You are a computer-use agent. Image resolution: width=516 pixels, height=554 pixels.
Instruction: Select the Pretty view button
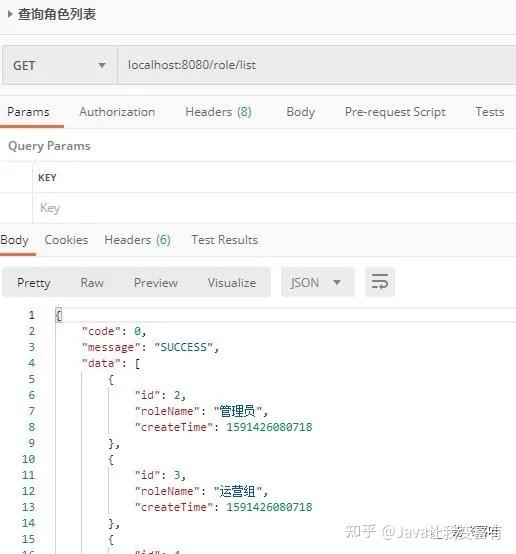tap(34, 283)
